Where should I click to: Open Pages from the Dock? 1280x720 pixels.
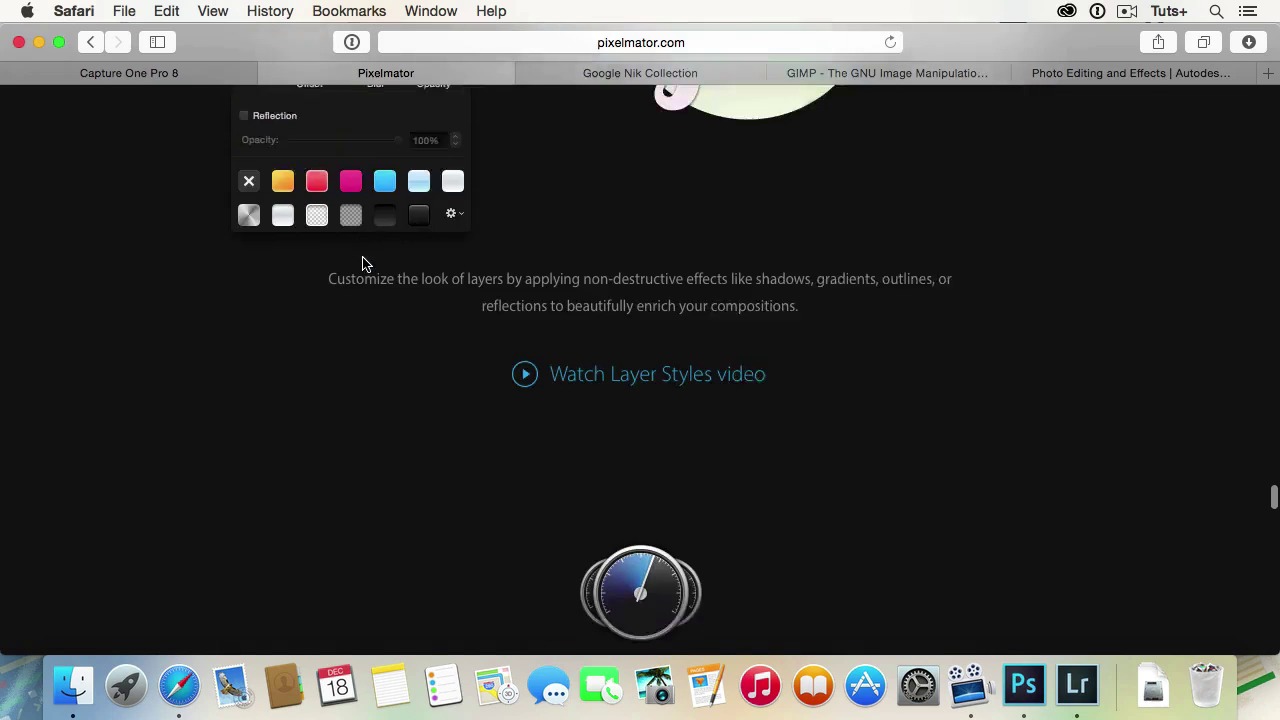tap(707, 686)
